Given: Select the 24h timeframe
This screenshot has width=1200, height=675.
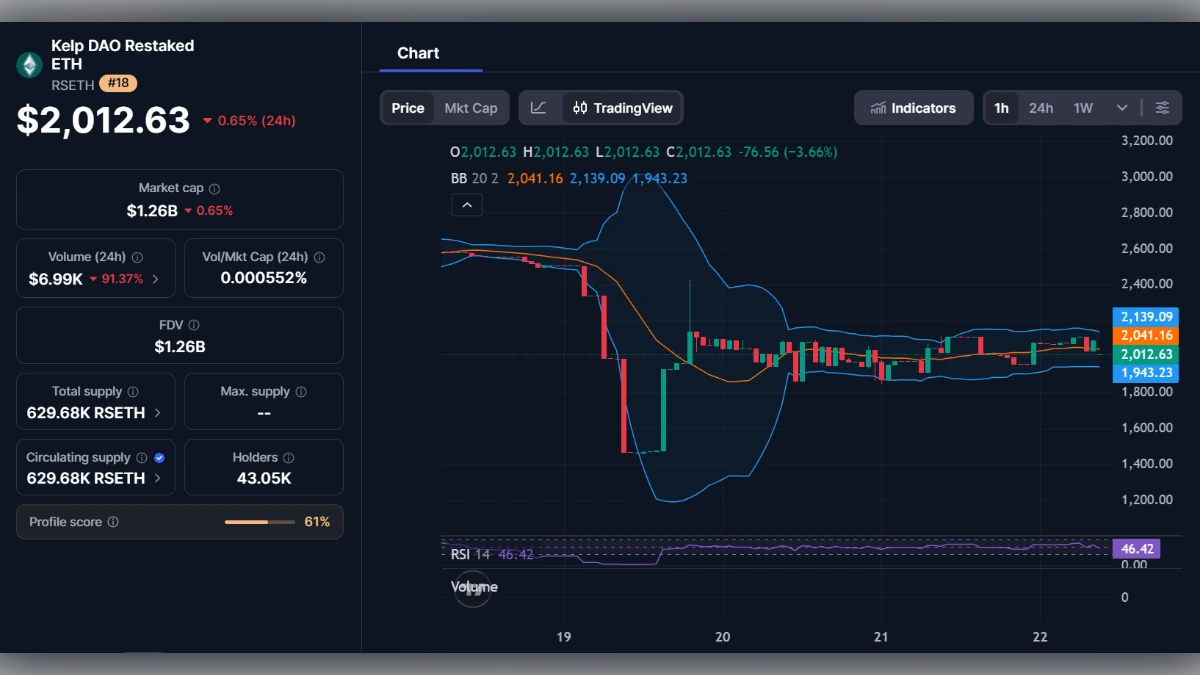Looking at the screenshot, I should (x=1040, y=107).
